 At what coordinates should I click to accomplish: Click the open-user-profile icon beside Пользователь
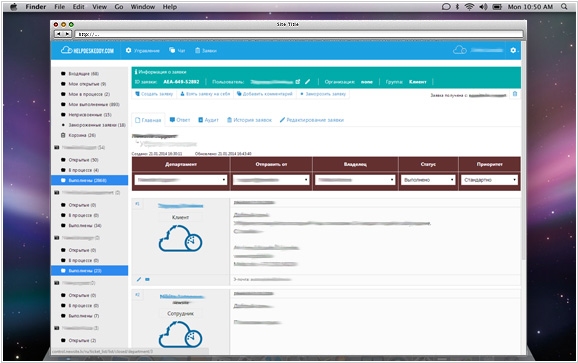pyautogui.click(x=297, y=82)
